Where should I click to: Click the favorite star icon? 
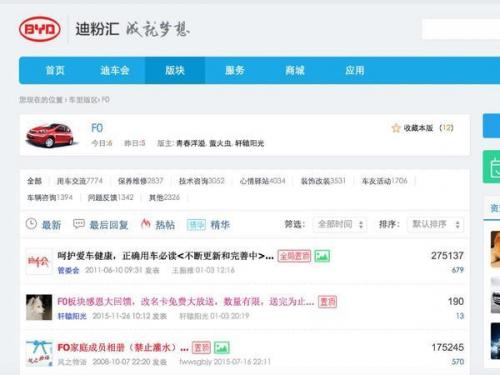396,128
